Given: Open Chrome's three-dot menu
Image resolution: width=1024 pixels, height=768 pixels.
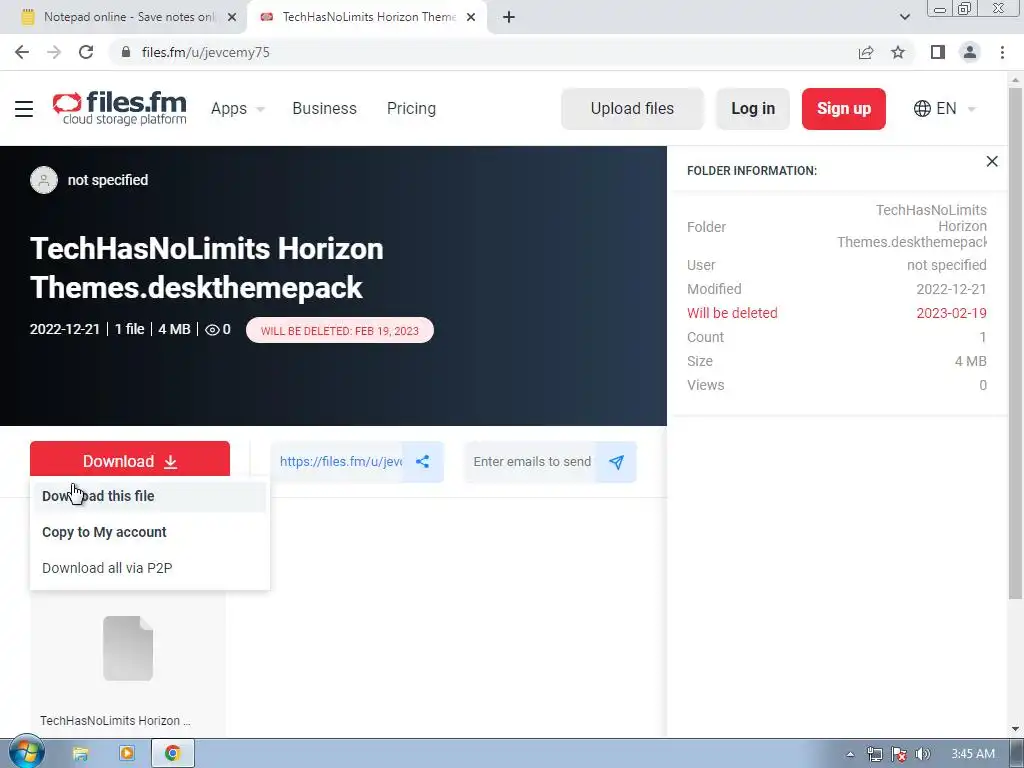Looking at the screenshot, I should pyautogui.click(x=1002, y=52).
